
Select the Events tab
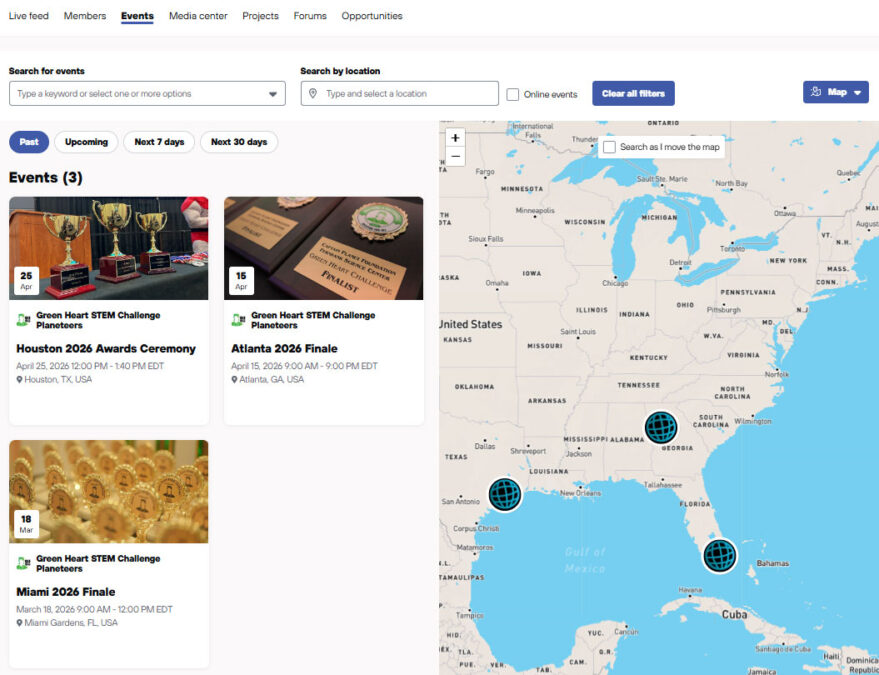click(x=137, y=16)
